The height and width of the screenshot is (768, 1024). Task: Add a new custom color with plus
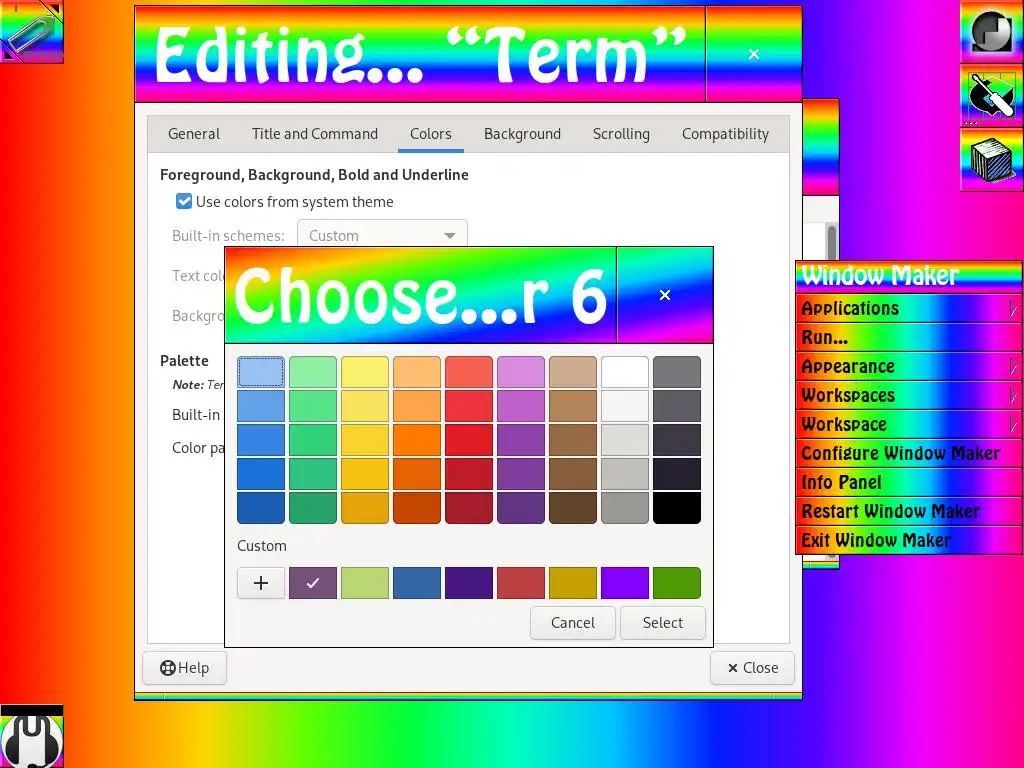261,583
